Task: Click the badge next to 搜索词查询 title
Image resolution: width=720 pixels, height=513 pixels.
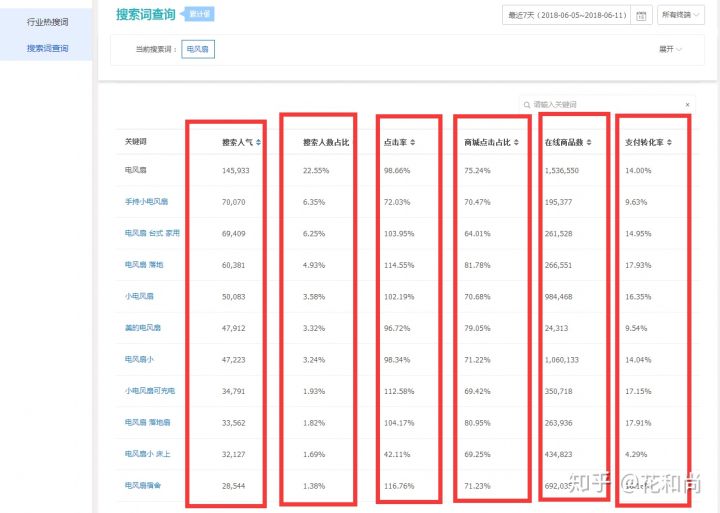Action: (x=199, y=14)
